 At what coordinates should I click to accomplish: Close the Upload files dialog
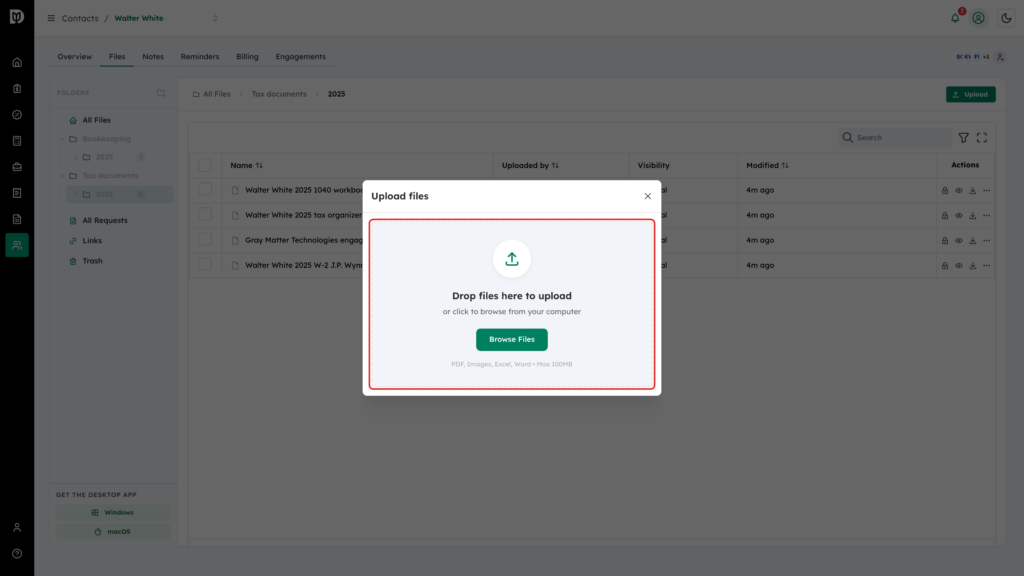point(647,197)
